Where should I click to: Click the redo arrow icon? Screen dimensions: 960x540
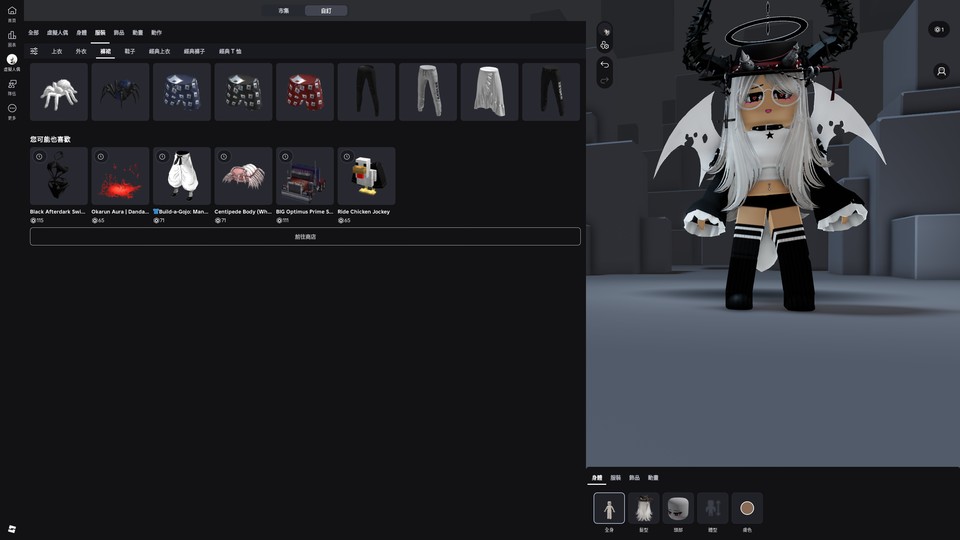coord(605,80)
